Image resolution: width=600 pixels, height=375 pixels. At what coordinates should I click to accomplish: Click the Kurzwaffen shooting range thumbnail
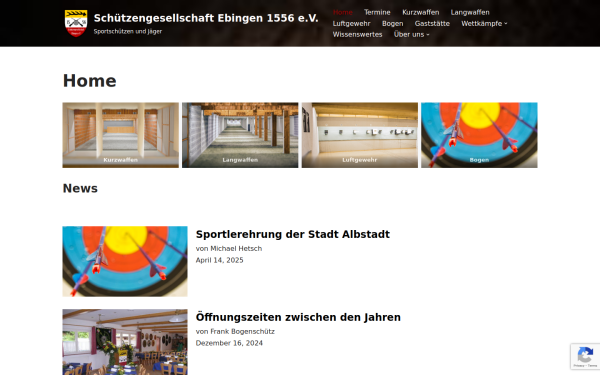tap(121, 135)
